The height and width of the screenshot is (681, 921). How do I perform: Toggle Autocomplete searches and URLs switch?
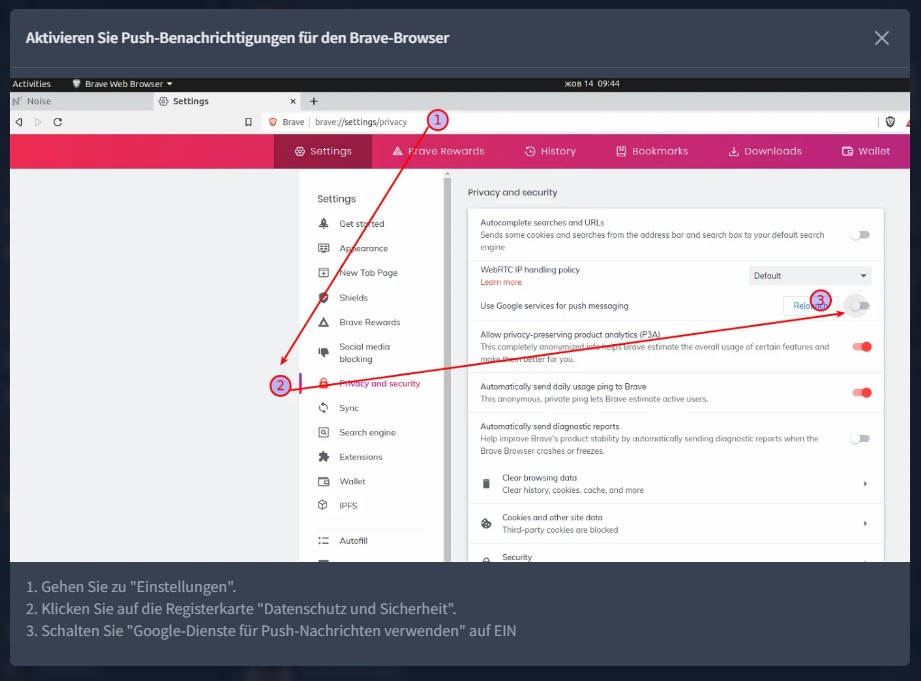(x=861, y=235)
